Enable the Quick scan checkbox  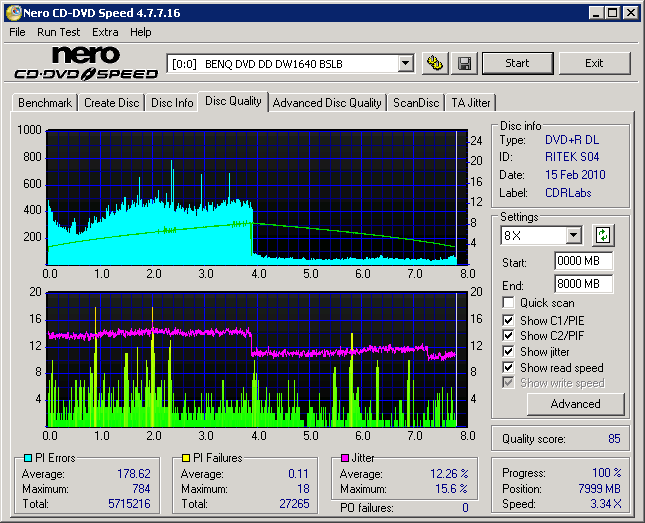click(509, 303)
